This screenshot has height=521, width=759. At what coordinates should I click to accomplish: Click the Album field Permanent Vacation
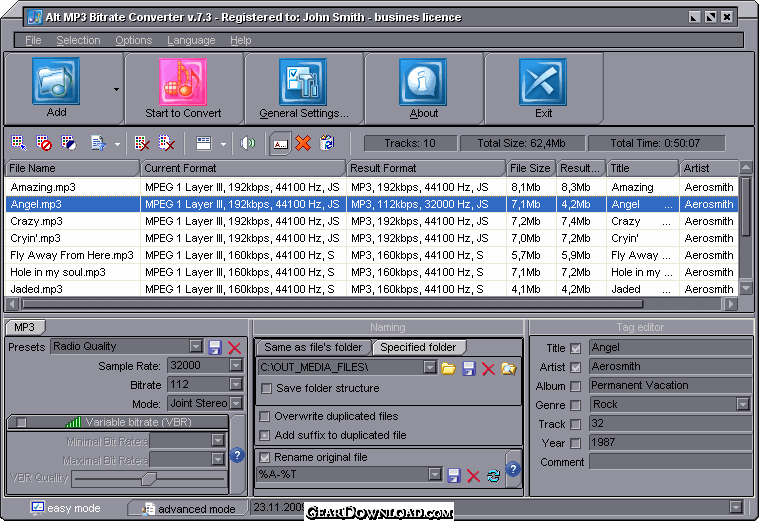click(x=670, y=385)
